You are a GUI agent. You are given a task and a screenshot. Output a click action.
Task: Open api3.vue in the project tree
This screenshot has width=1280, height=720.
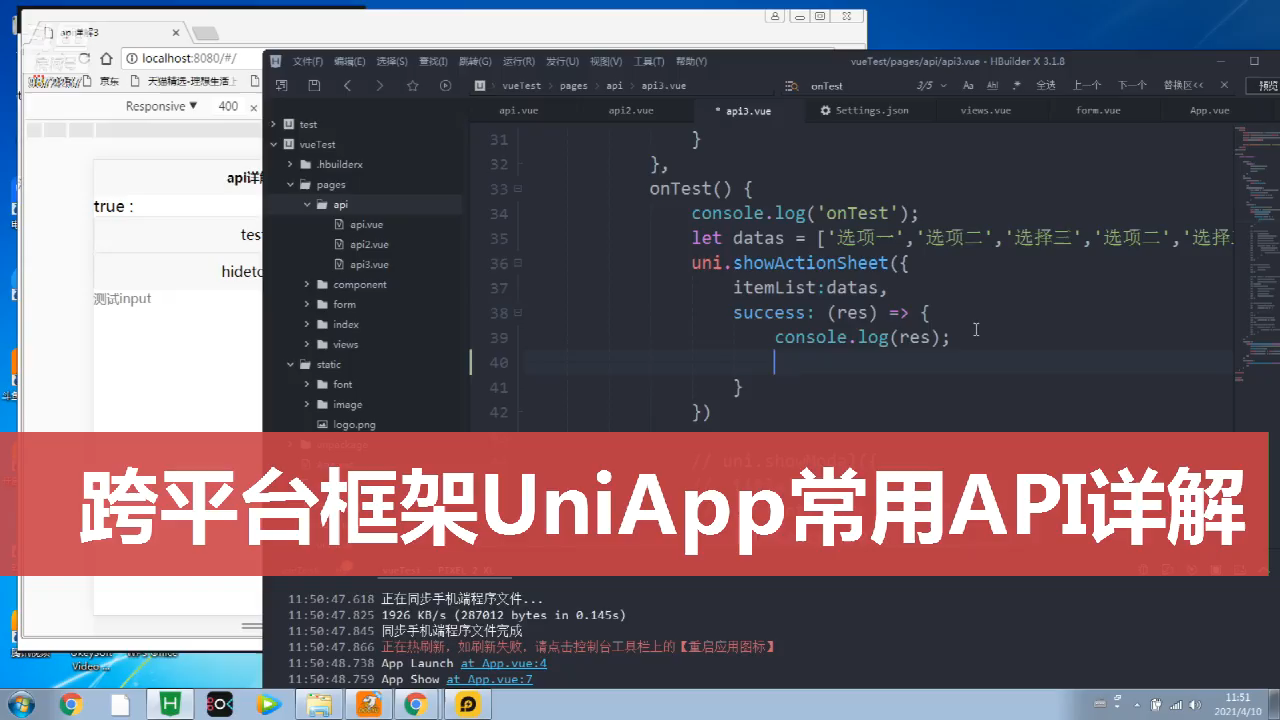pyautogui.click(x=369, y=264)
